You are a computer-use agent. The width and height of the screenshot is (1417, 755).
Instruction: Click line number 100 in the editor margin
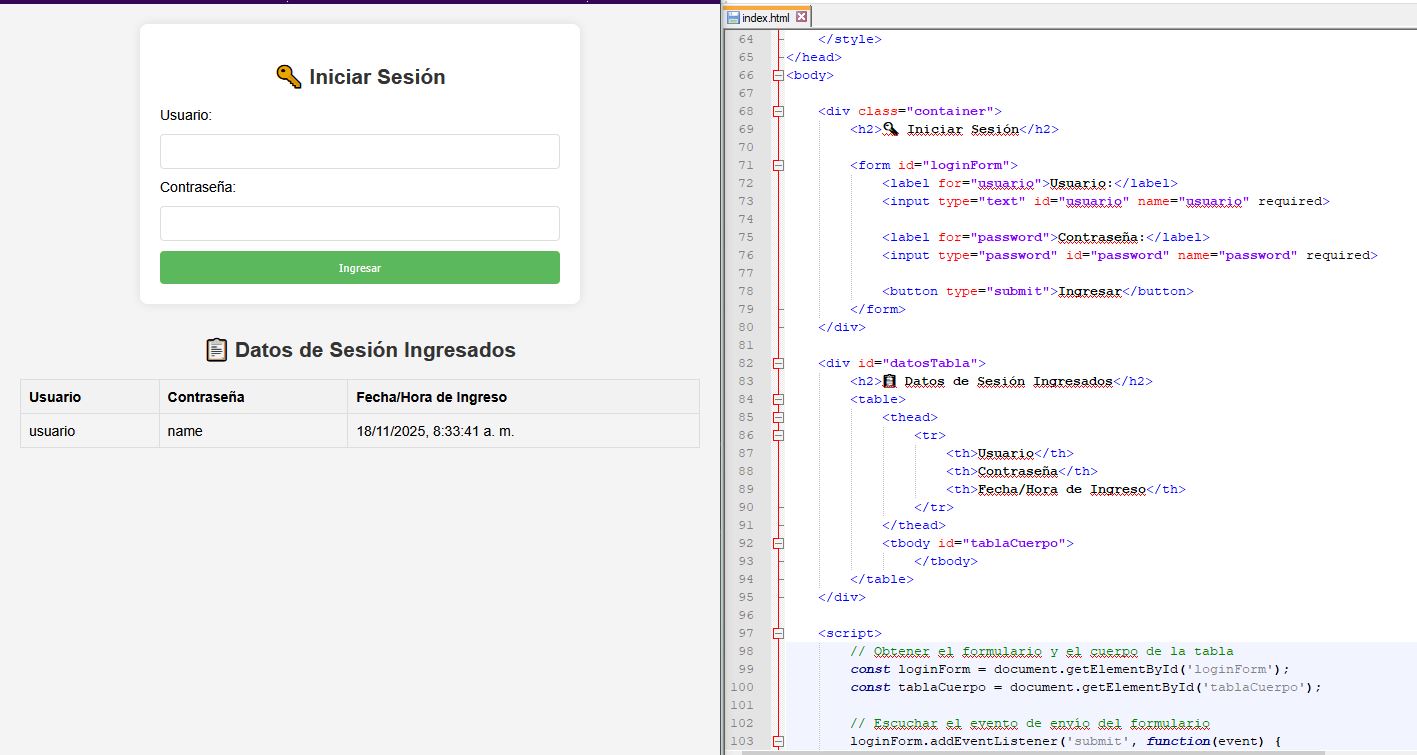pyautogui.click(x=743, y=687)
